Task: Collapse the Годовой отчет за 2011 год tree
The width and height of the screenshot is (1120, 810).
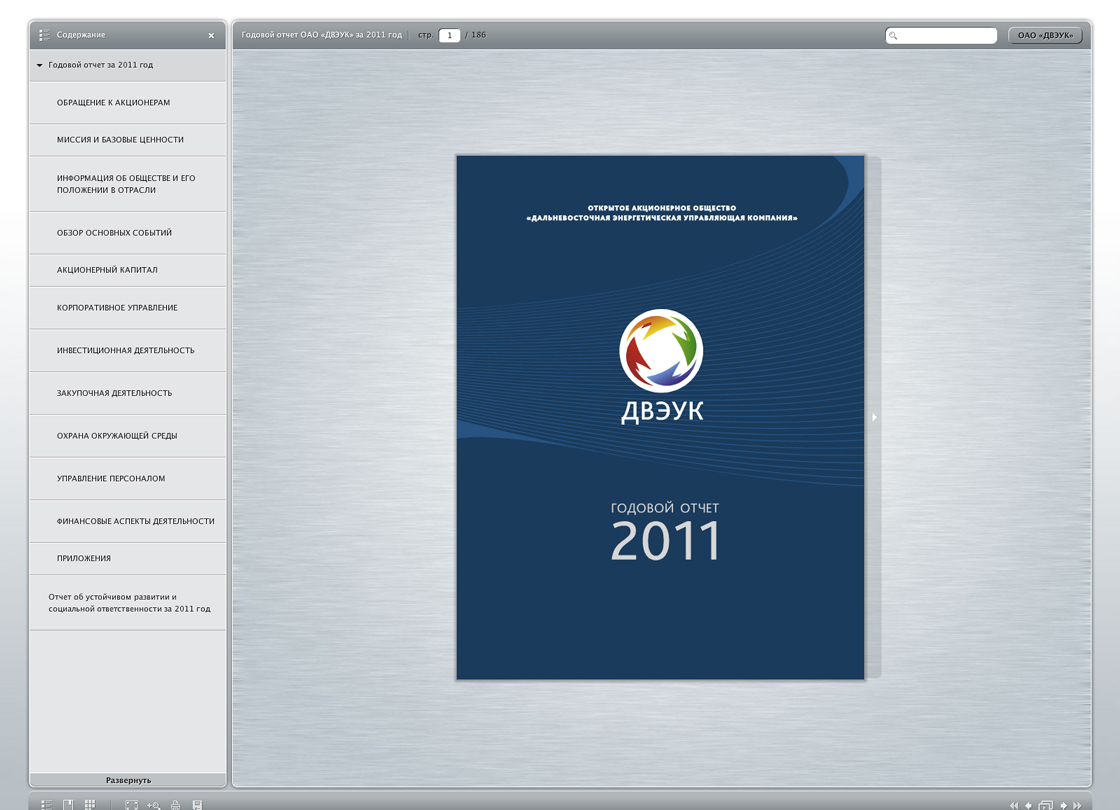Action: [40, 65]
